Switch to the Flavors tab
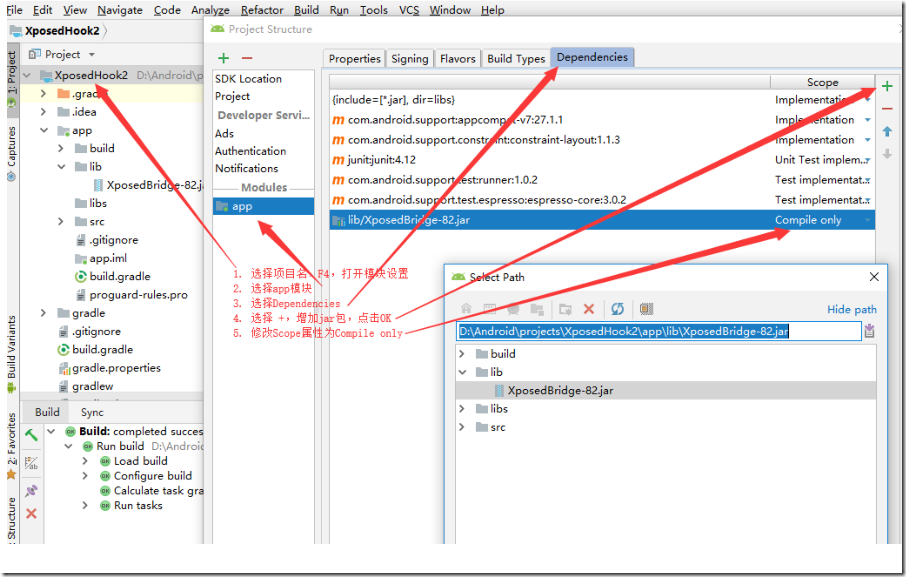The image size is (906, 577). click(458, 58)
